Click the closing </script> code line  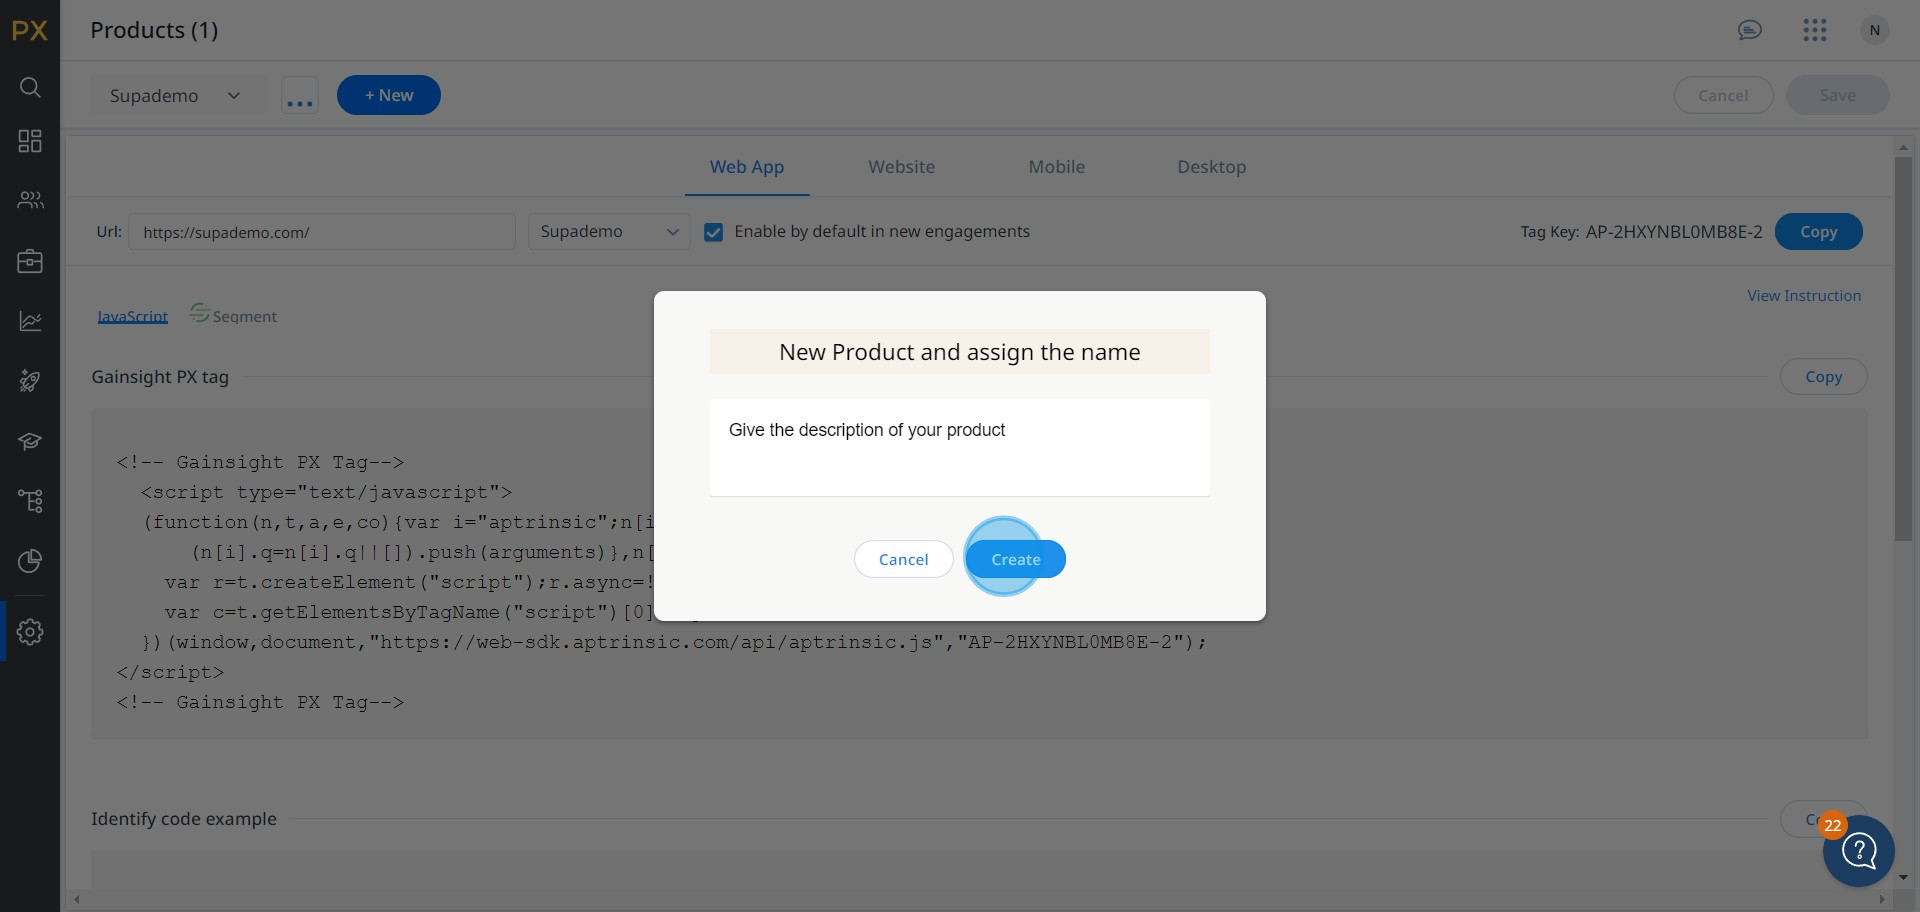tap(170, 672)
